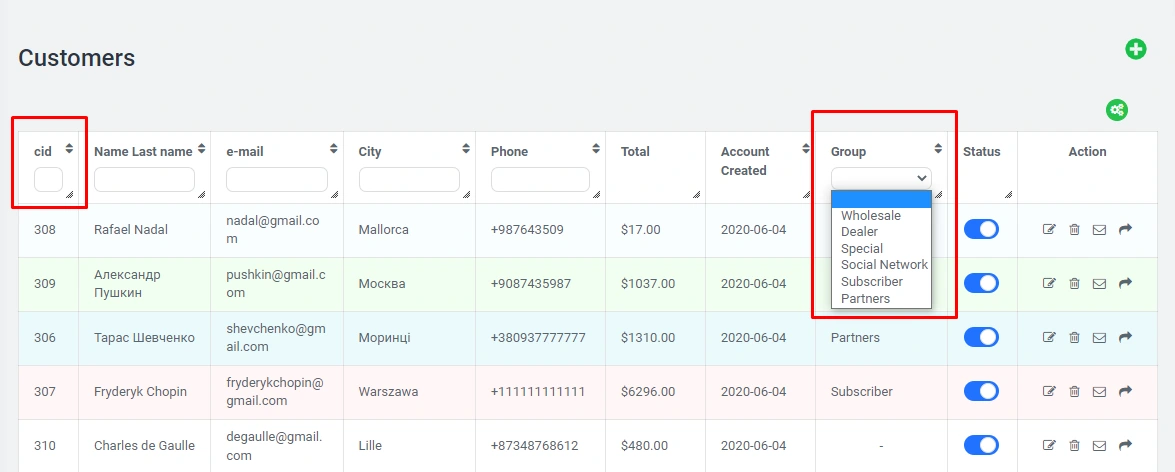Click trash icon in Charles de Gaulle row
Screen dimensions: 1175x472
(1074, 445)
